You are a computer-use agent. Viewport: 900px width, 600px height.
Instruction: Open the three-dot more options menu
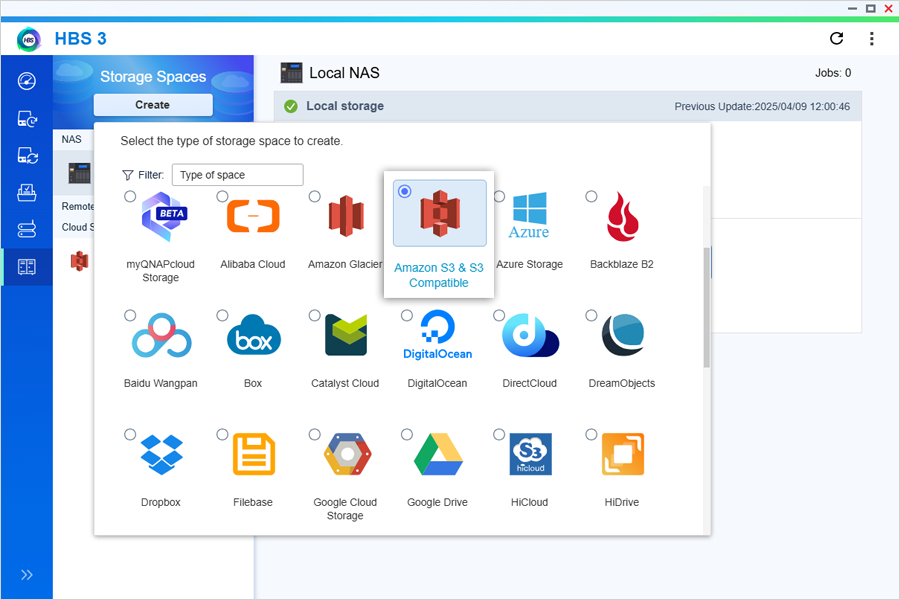pos(871,38)
